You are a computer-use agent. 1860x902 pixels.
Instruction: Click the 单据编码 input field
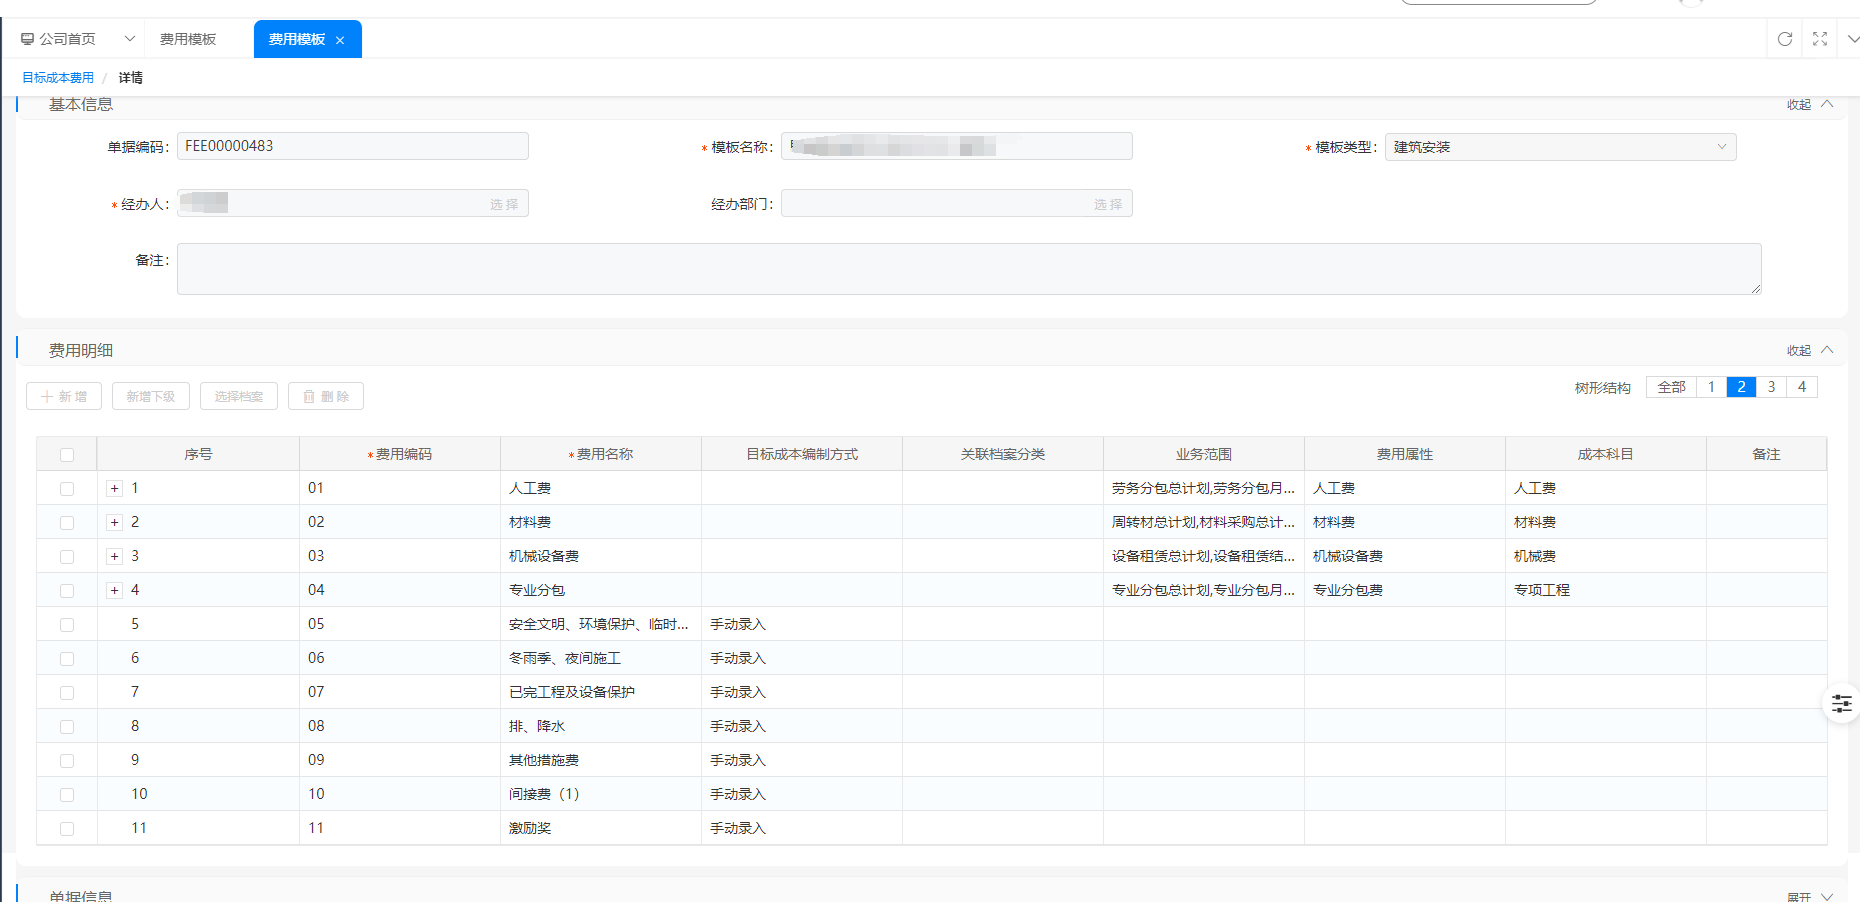click(x=353, y=146)
